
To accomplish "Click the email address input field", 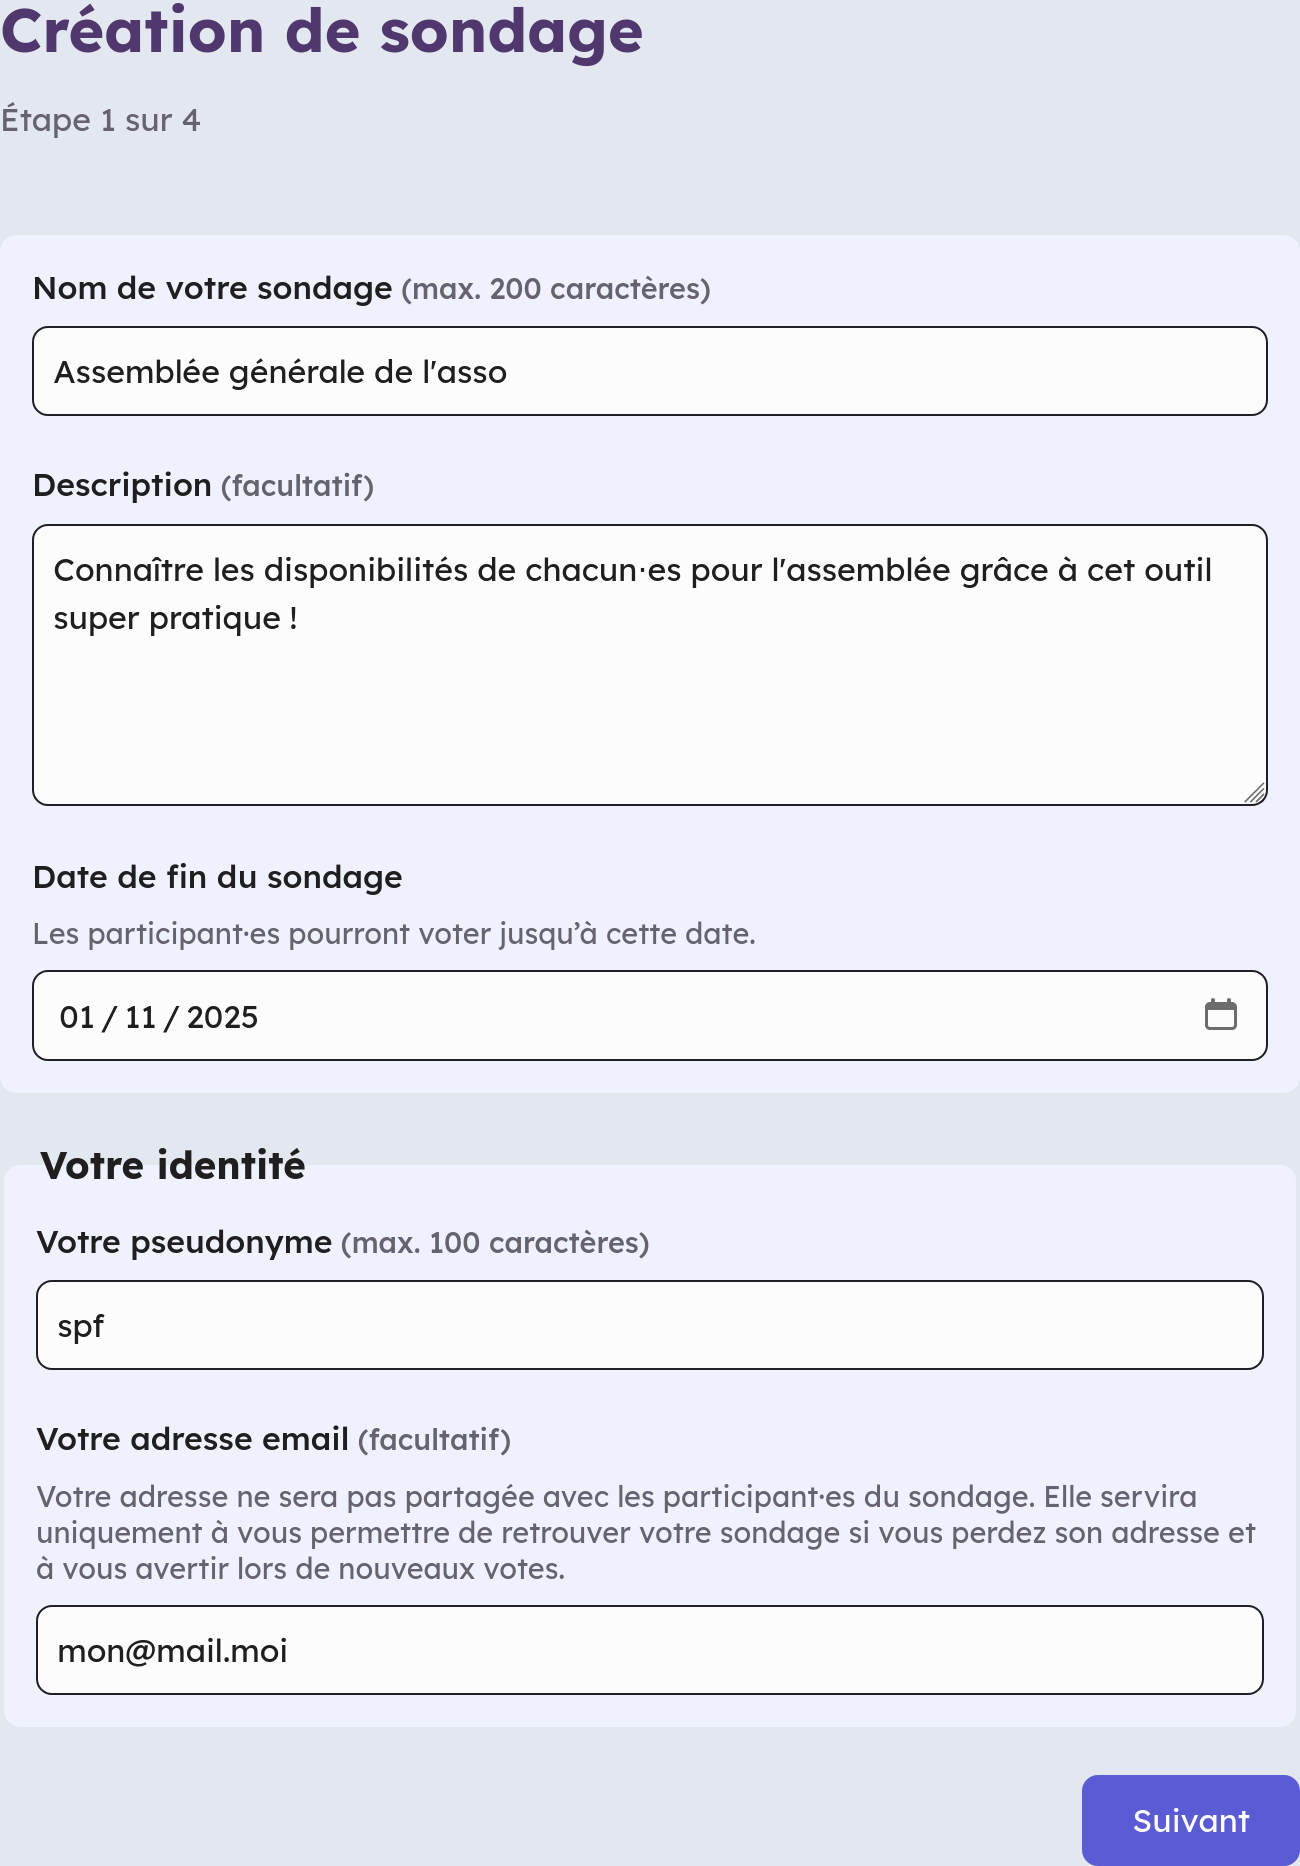I will click(650, 1650).
